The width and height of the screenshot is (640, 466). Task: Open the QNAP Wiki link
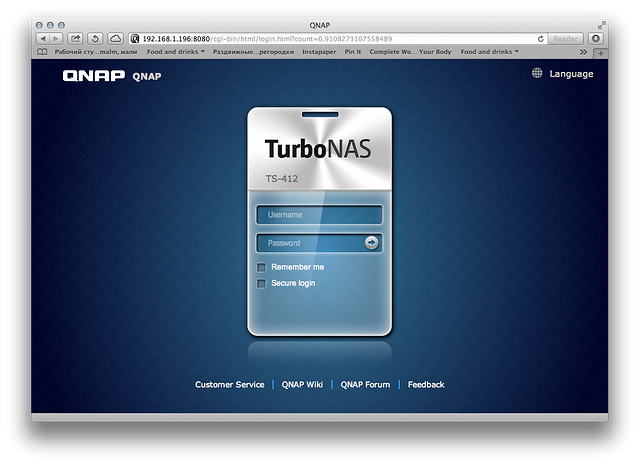pos(302,385)
